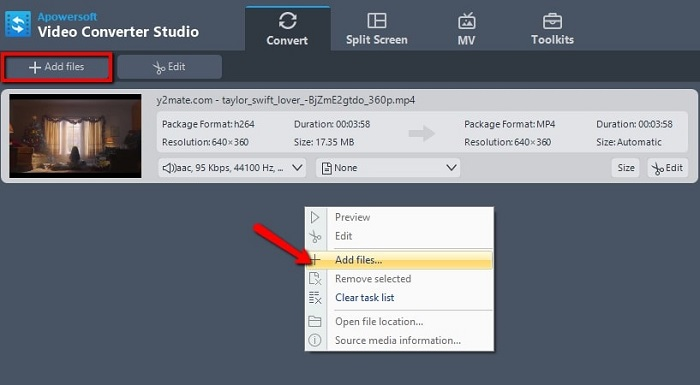Image resolution: width=700 pixels, height=385 pixels.
Task: Click the Split Screen layout icon
Action: tap(377, 21)
